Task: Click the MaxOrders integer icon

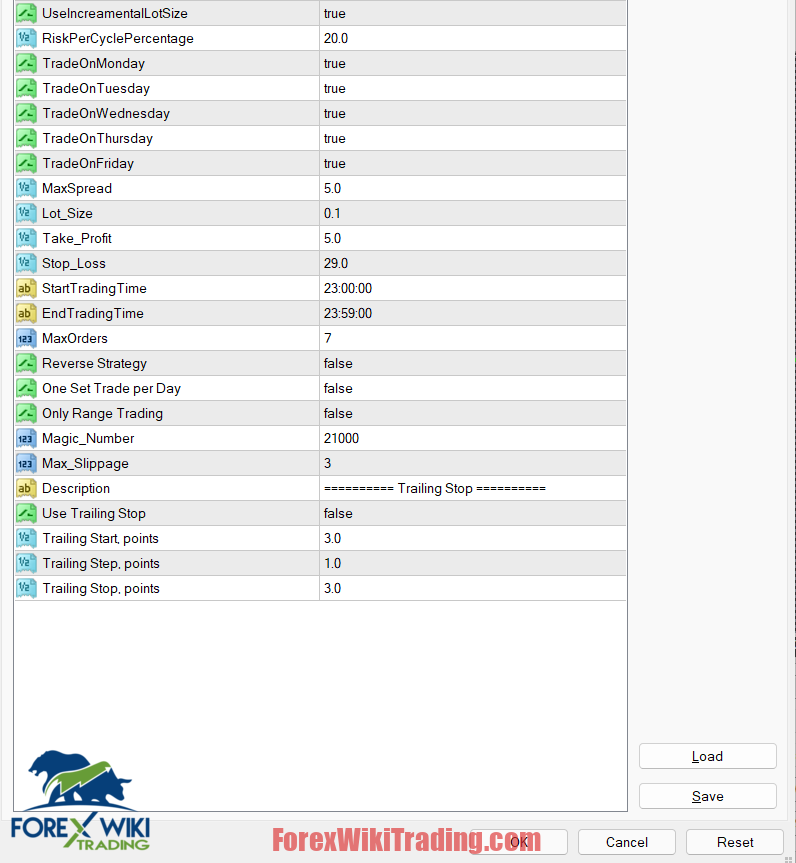Action: 26,338
